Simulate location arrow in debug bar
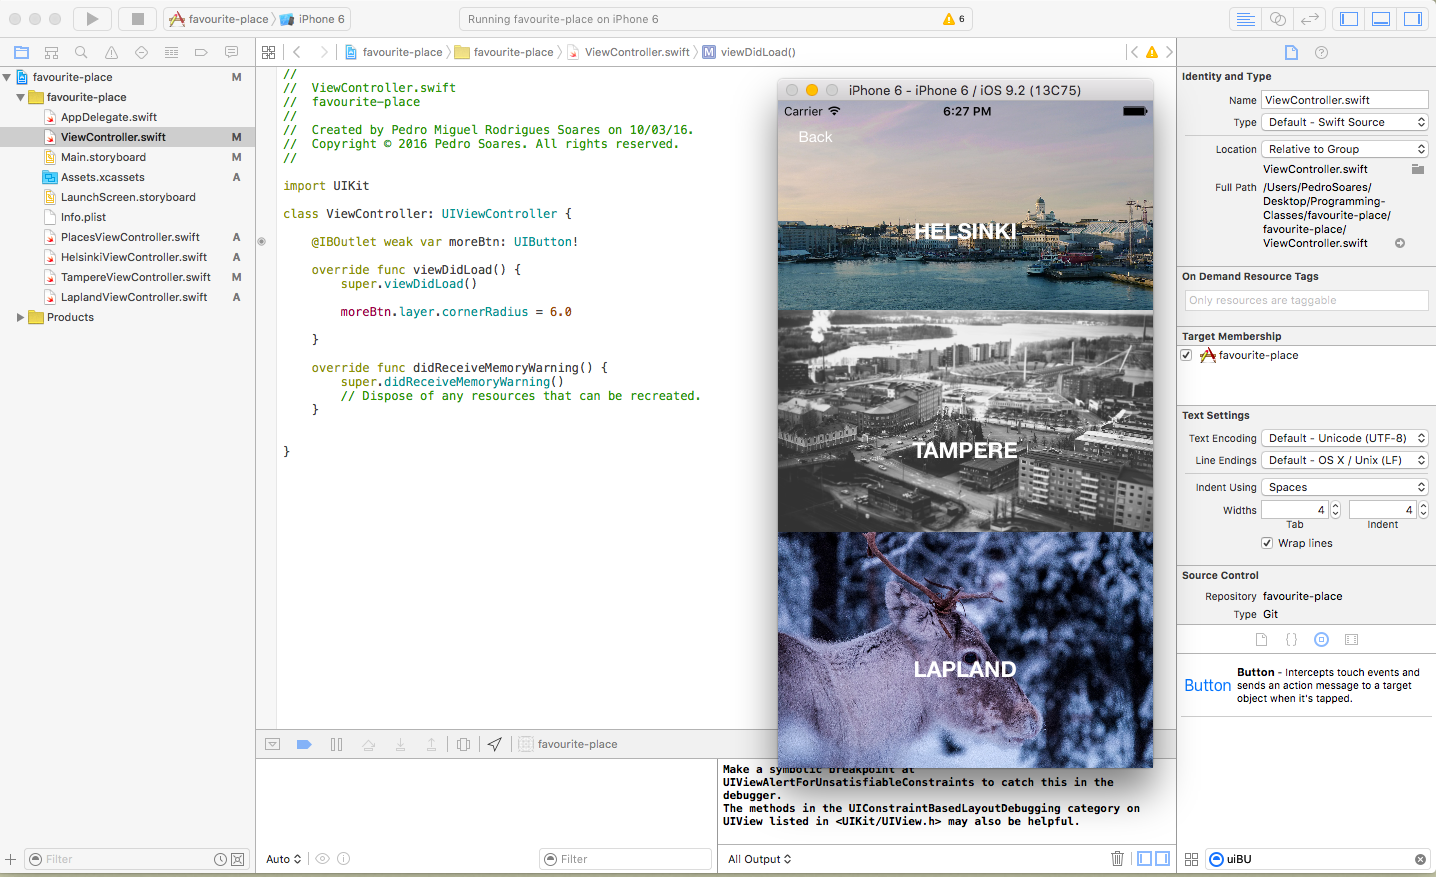 pyautogui.click(x=494, y=744)
